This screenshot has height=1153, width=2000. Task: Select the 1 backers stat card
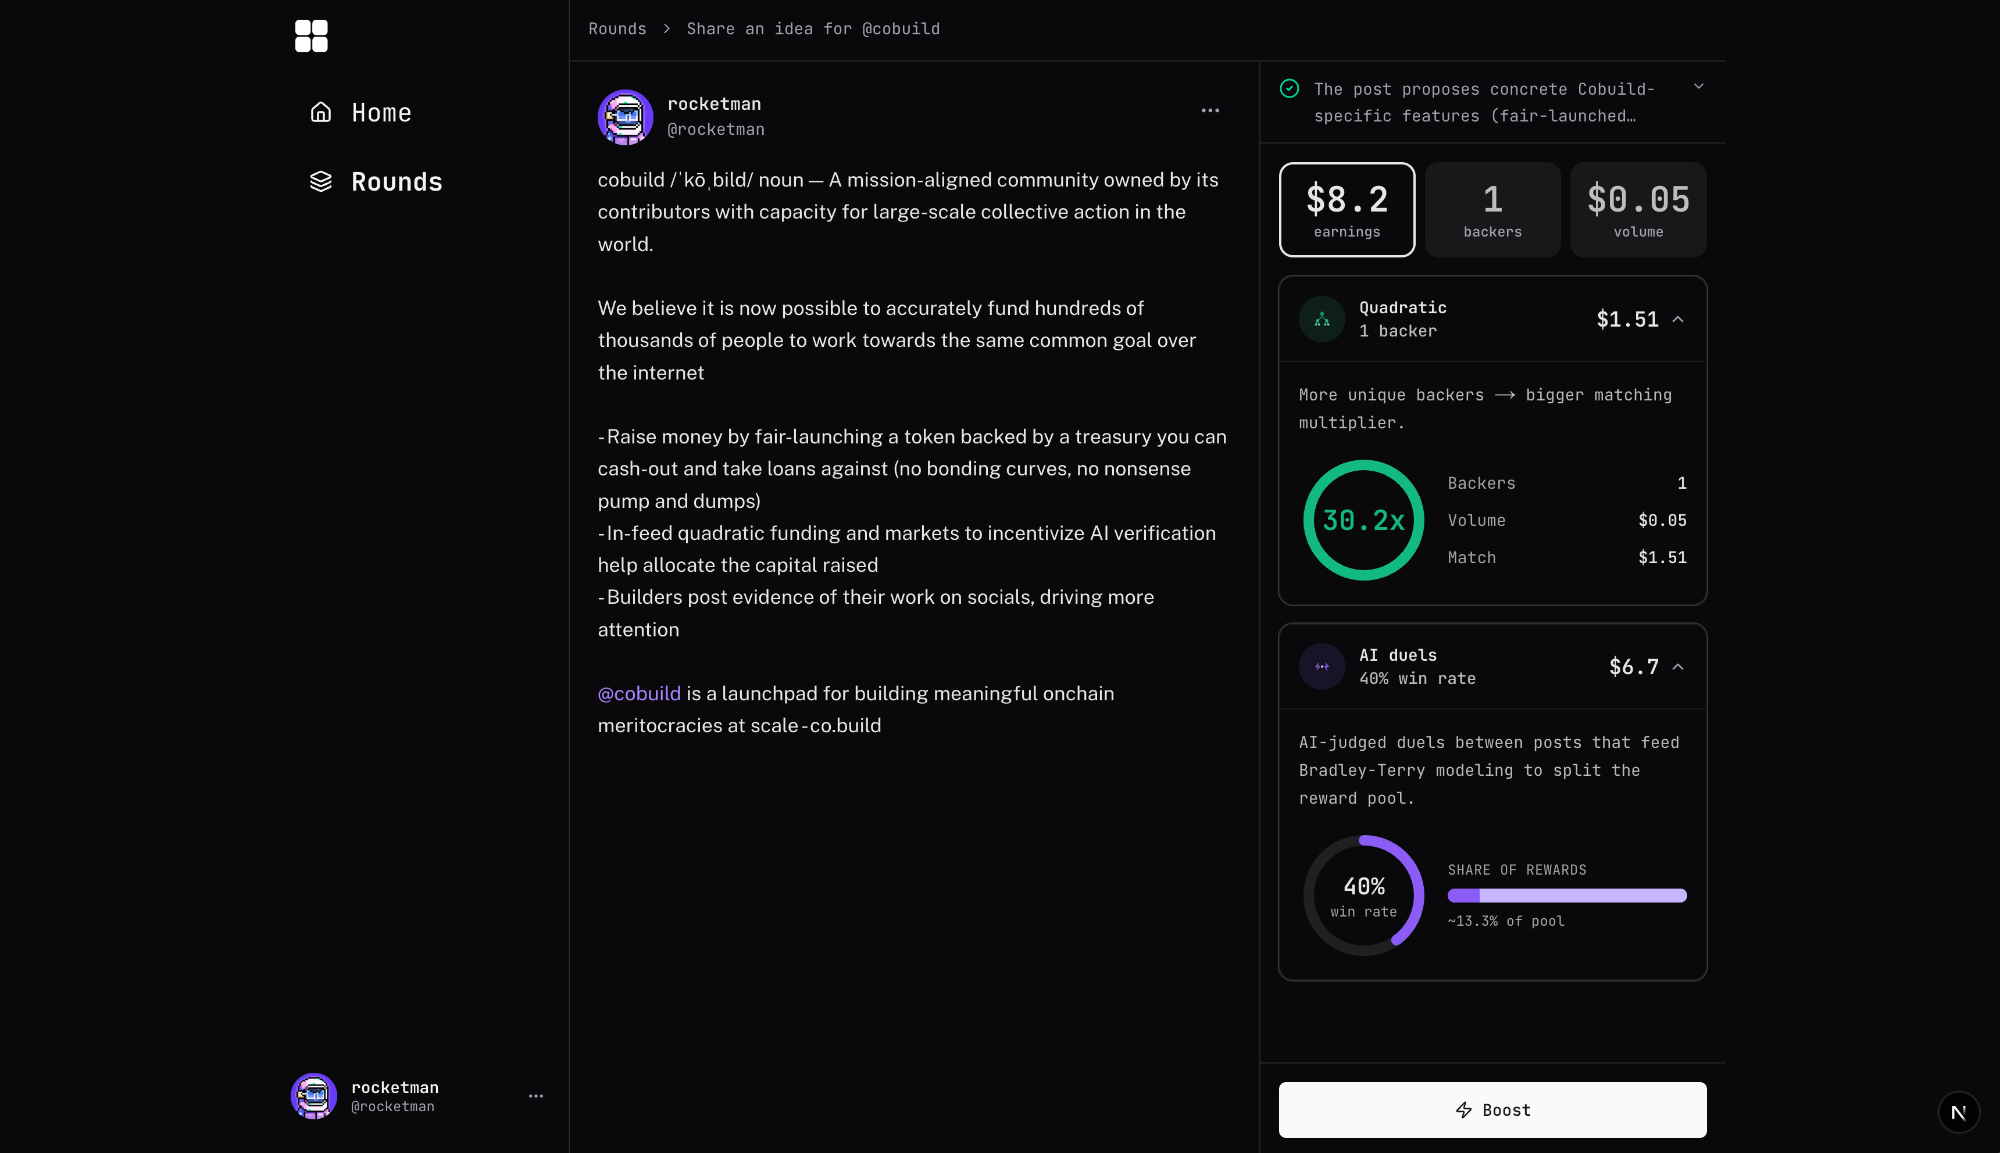pos(1492,210)
